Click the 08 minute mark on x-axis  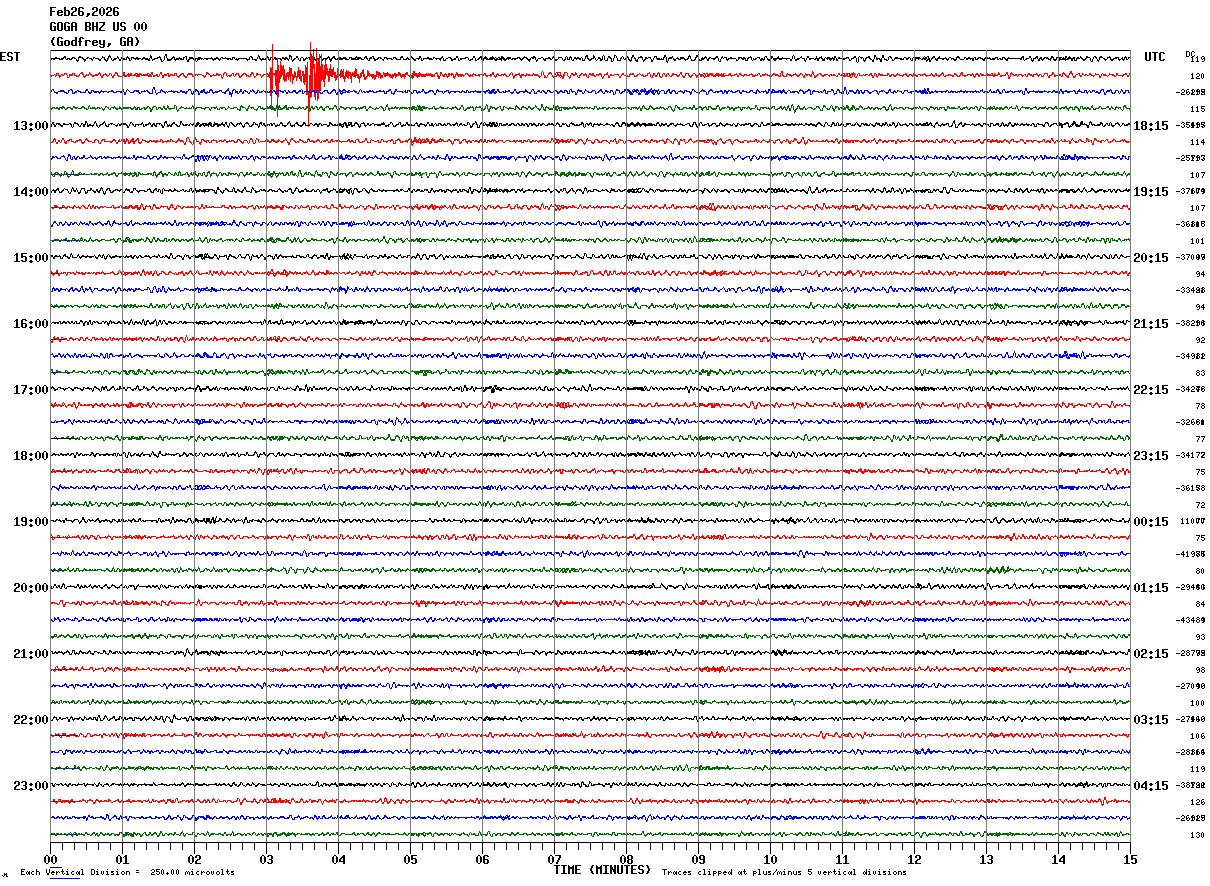point(627,860)
